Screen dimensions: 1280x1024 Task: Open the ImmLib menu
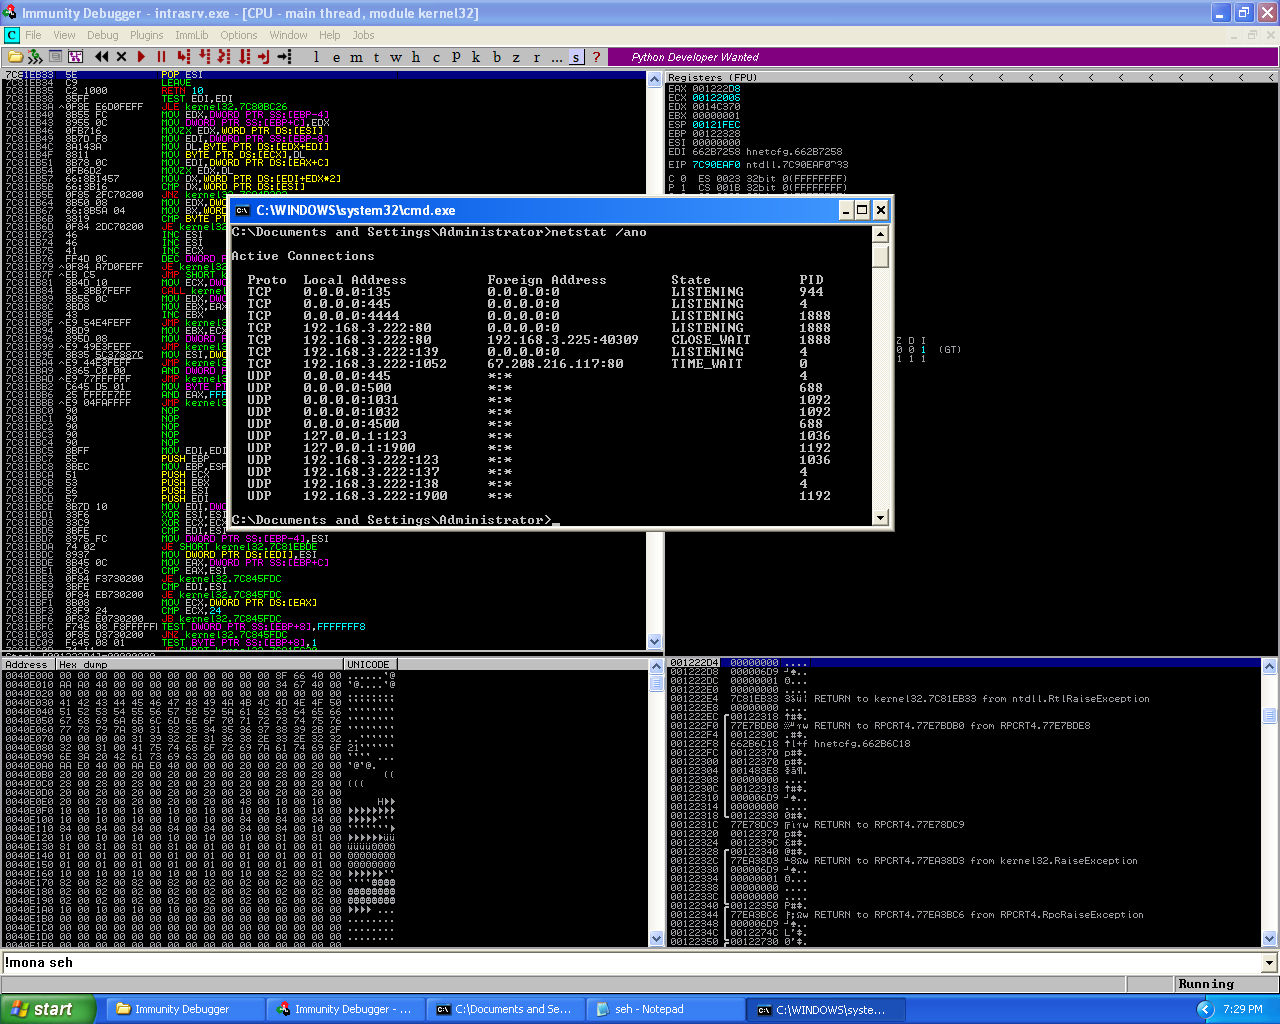tap(192, 35)
